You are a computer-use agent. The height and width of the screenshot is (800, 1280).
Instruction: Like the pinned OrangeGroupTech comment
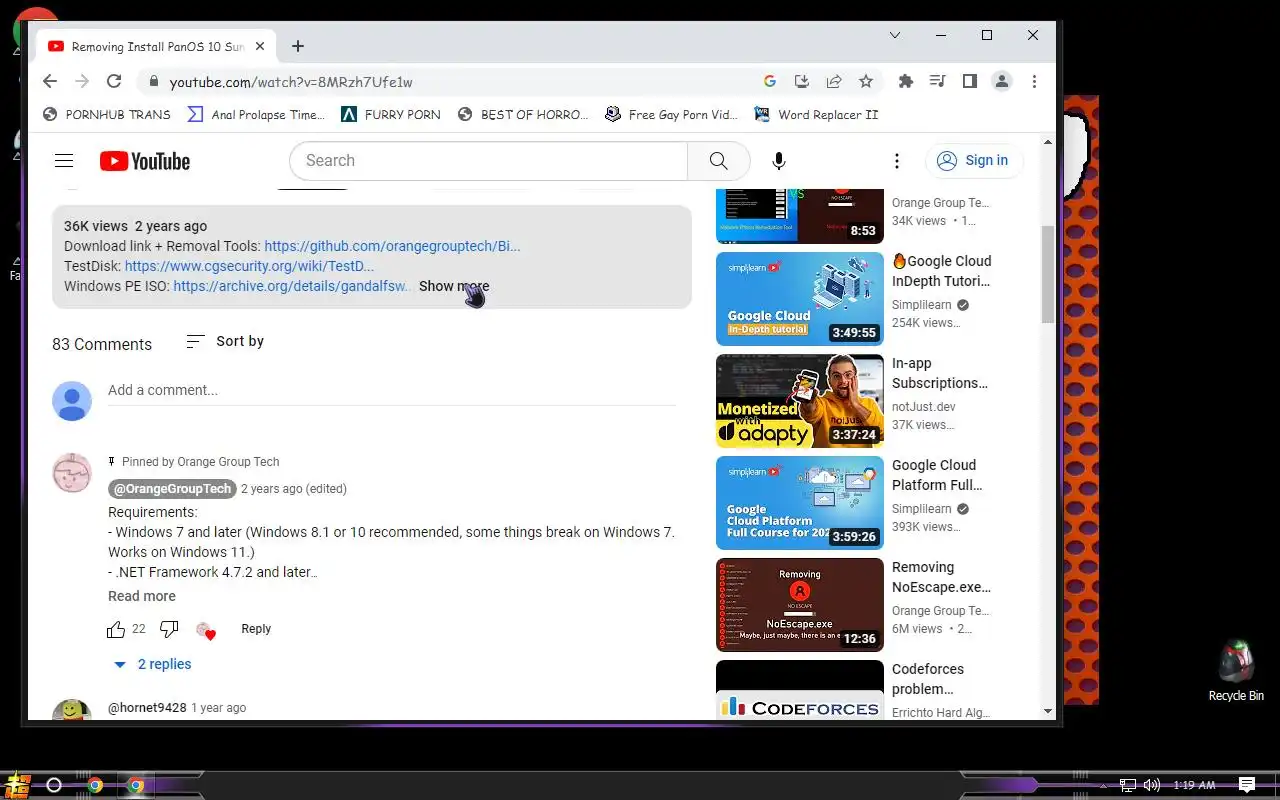(x=116, y=629)
